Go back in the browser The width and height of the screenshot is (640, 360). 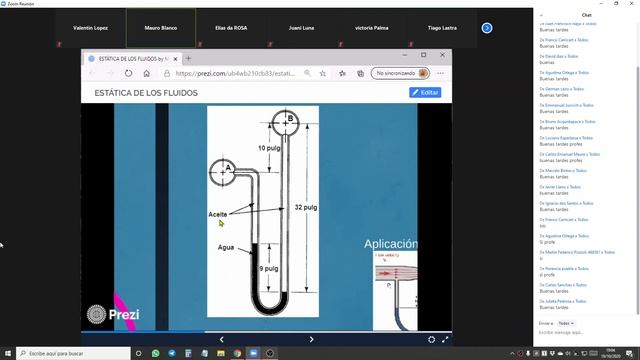pos(92,73)
